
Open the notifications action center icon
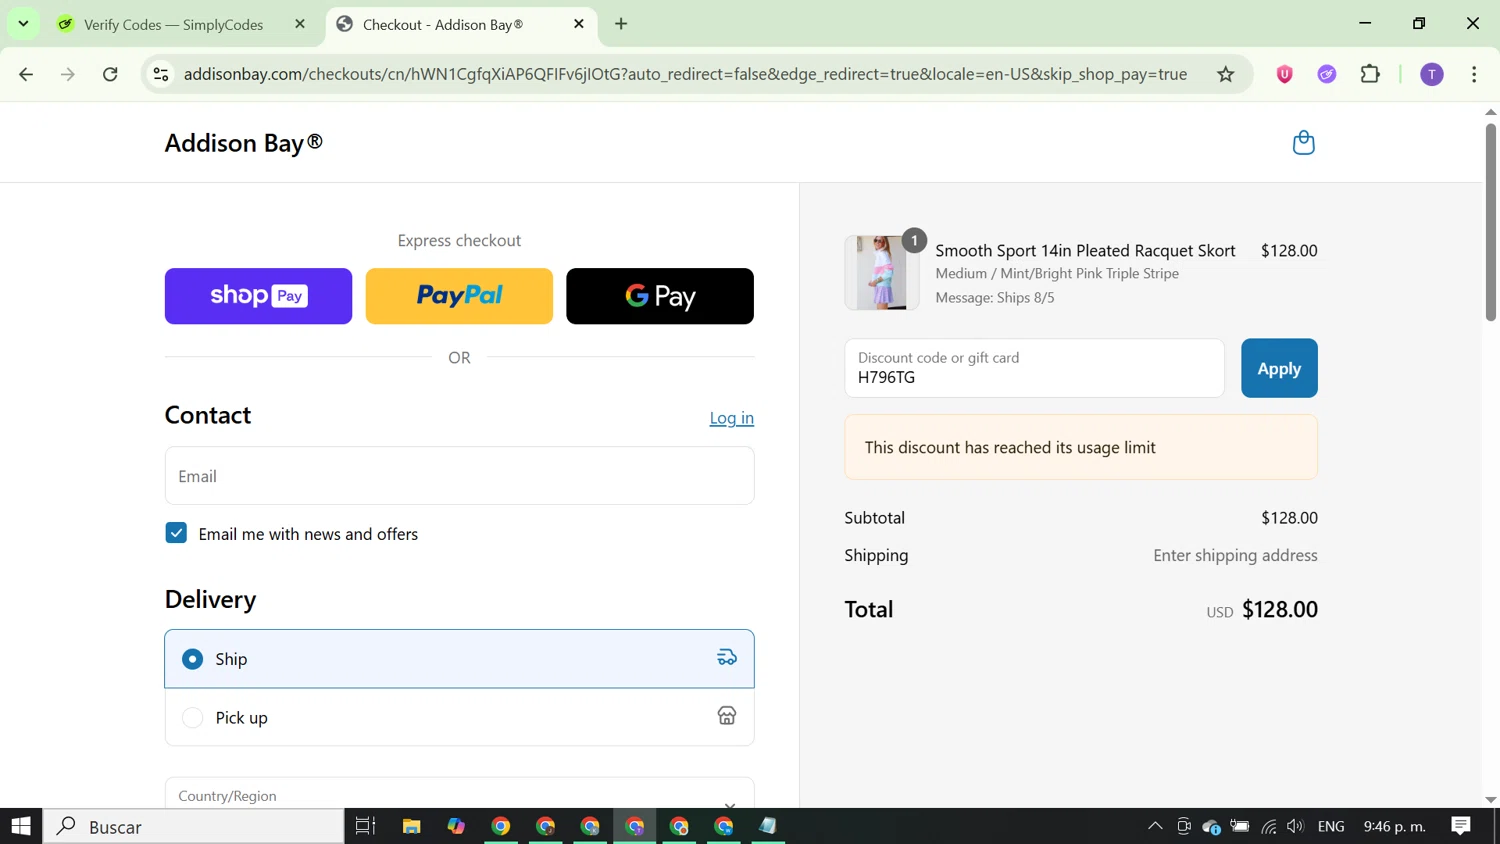[x=1461, y=826]
